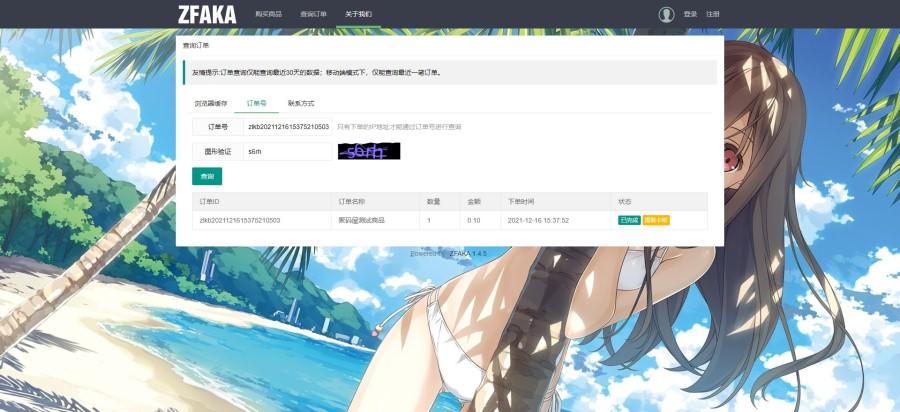Image resolution: width=900 pixels, height=412 pixels.
Task: Click the 订单ID column header
Action: pyautogui.click(x=210, y=201)
